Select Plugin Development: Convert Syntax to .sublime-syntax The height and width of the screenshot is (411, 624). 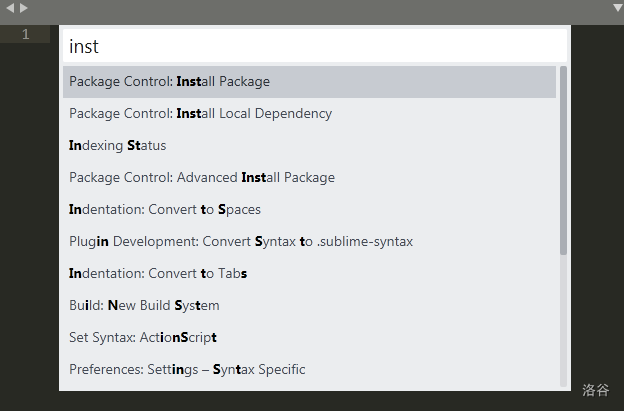[309, 242]
